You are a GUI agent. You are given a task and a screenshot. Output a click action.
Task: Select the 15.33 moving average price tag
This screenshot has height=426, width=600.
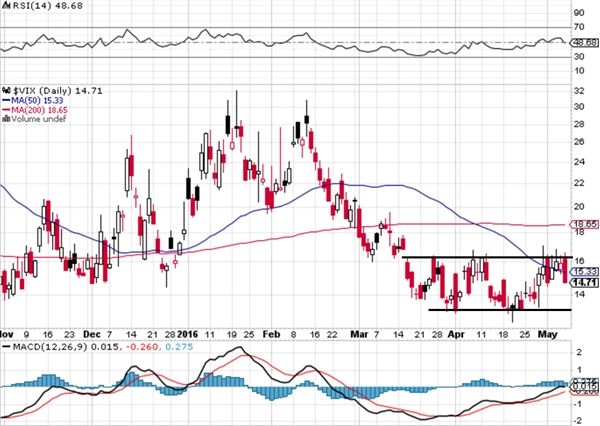pyautogui.click(x=584, y=272)
